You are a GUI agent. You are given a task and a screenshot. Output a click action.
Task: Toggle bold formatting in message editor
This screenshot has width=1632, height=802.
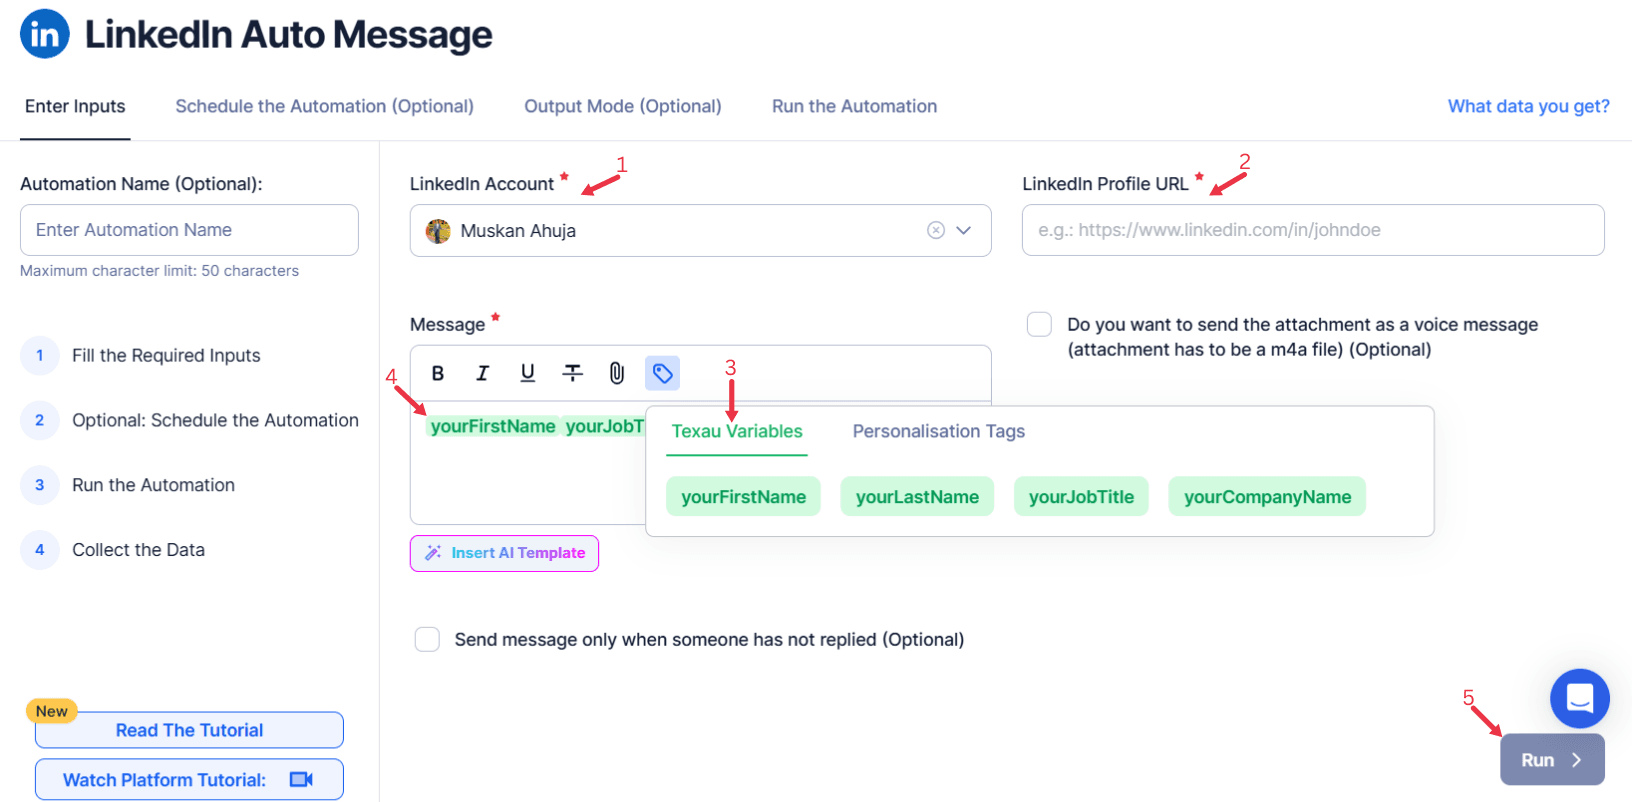tap(438, 373)
